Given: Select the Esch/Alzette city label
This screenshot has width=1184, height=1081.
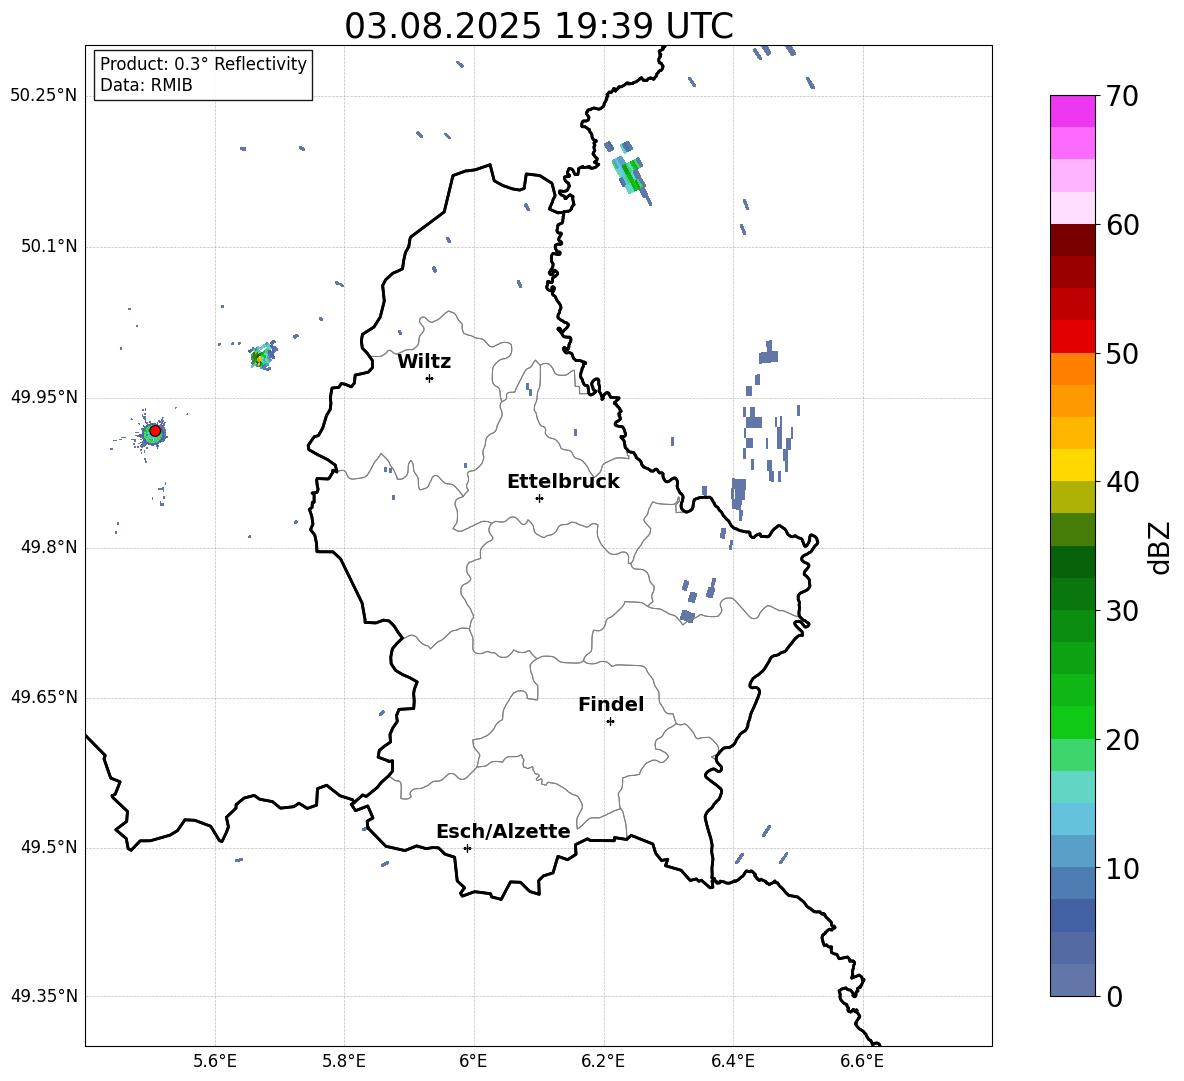Looking at the screenshot, I should click(503, 831).
